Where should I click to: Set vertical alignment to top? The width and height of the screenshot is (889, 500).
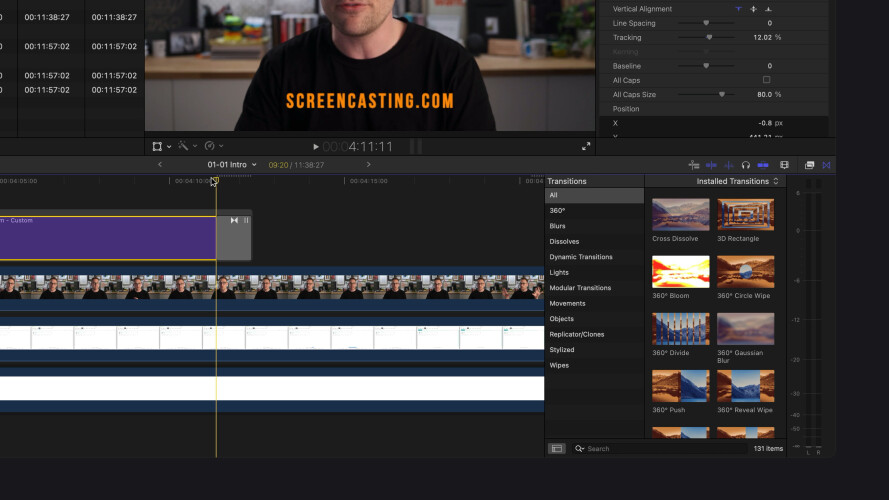point(738,9)
